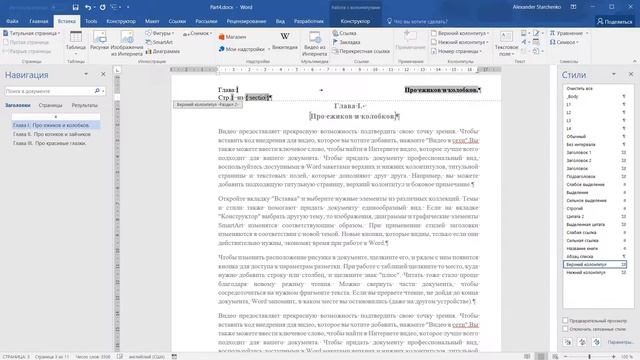Save the document from the quick access toolbar
Screen dimensions: 640x360
point(76,7)
